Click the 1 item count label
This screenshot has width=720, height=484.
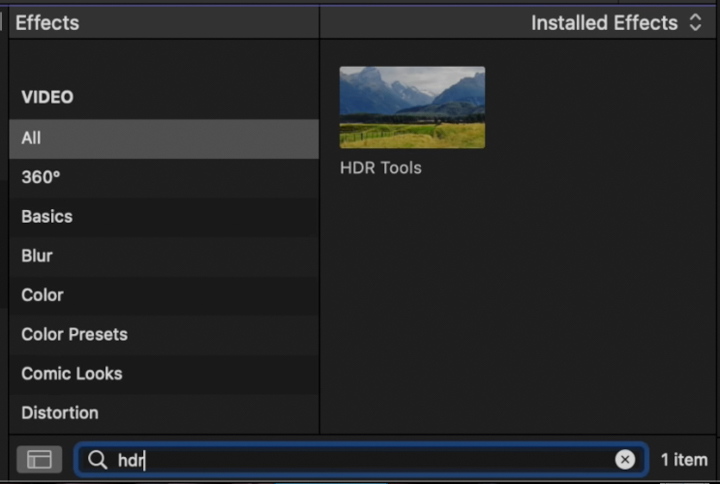pyautogui.click(x=684, y=460)
